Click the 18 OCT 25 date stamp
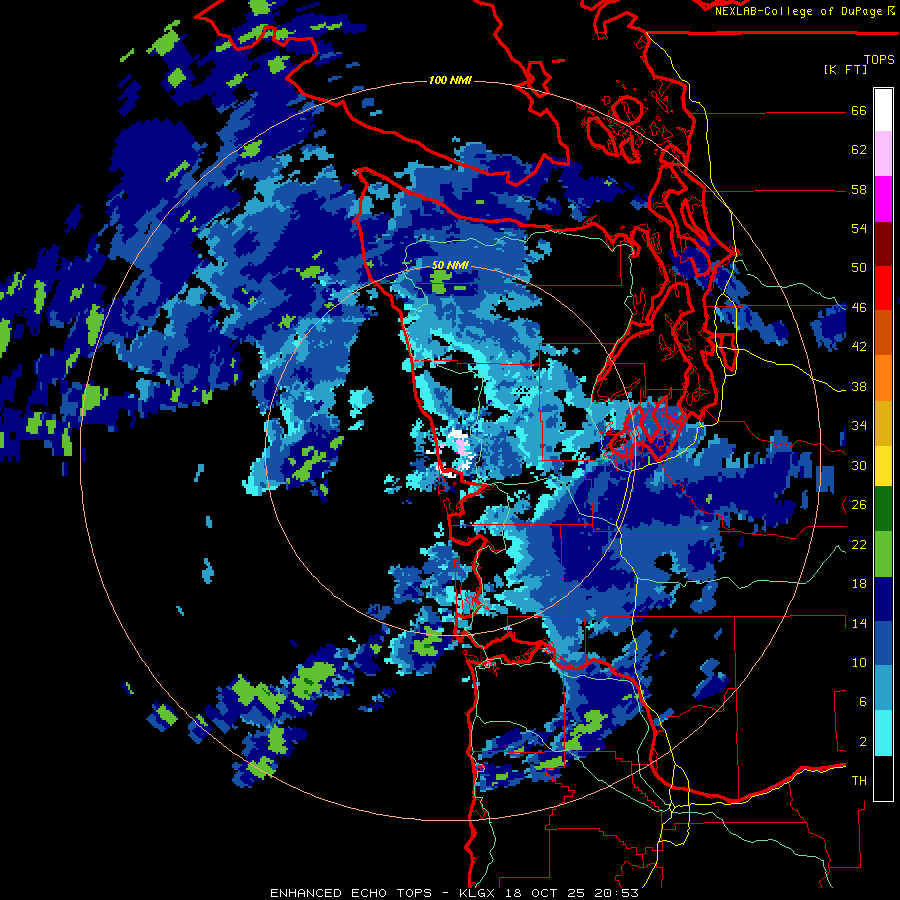This screenshot has width=900, height=900. pos(545,893)
